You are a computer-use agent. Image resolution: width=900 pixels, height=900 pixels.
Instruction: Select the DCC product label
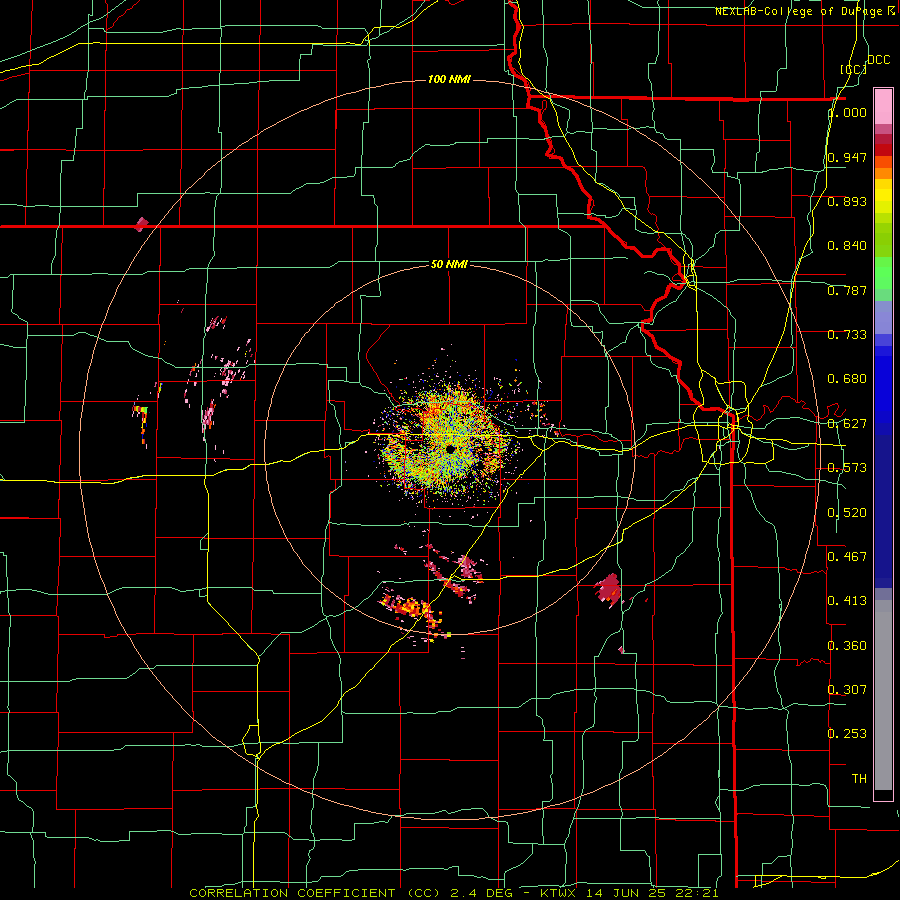878,60
